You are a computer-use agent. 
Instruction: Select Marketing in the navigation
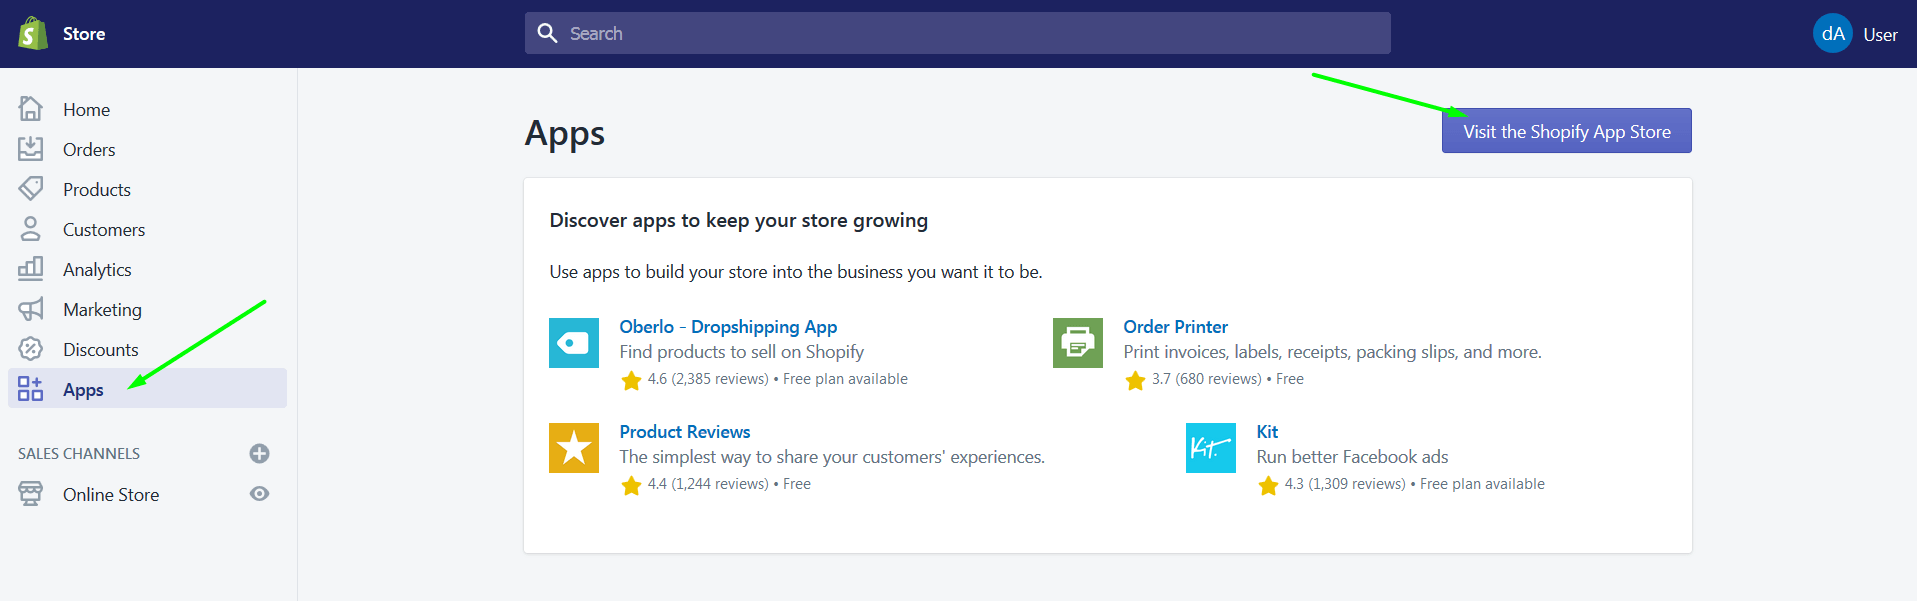(102, 310)
